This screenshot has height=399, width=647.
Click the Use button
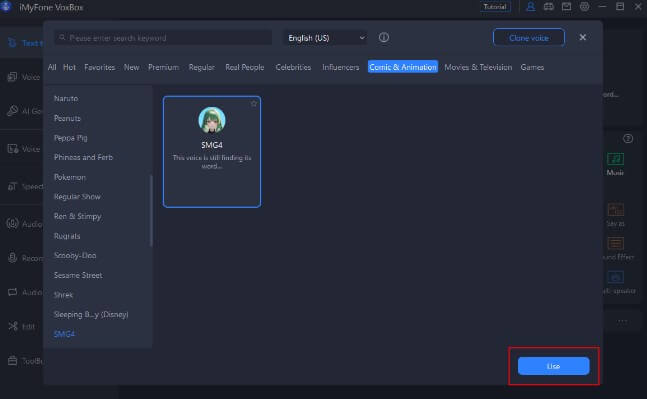(553, 366)
